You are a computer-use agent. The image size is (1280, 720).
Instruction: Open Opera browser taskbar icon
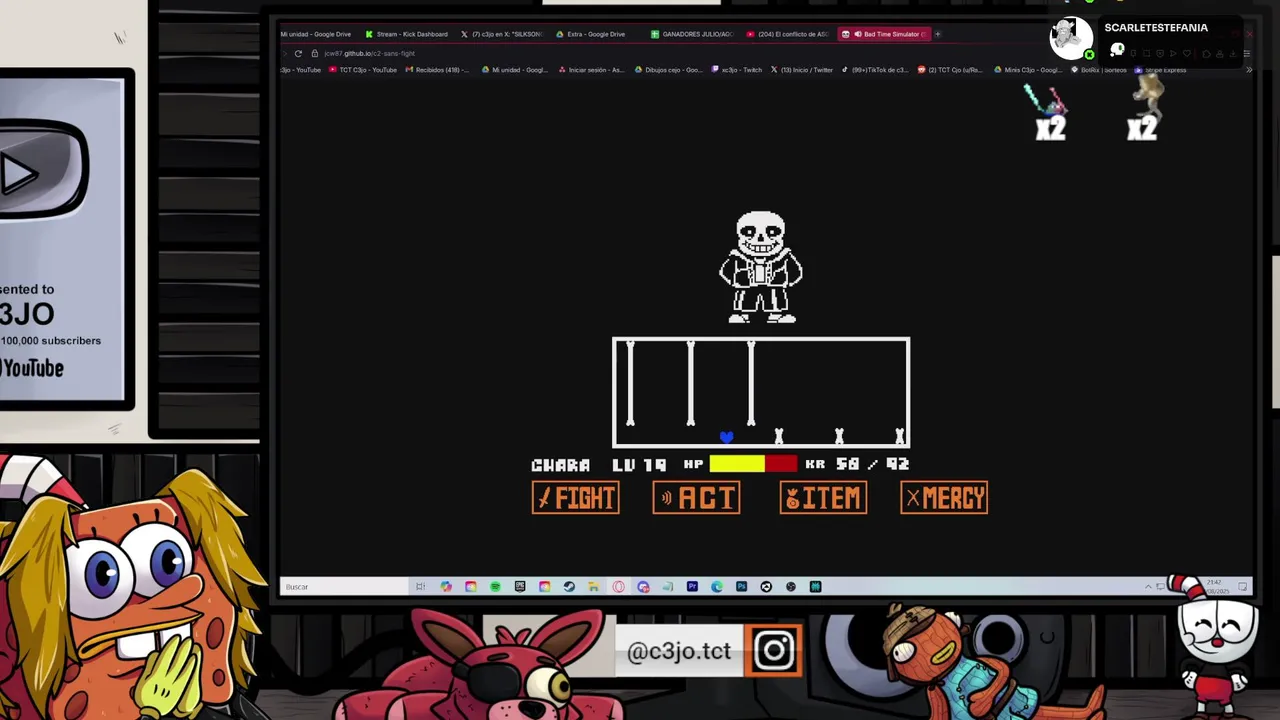[x=618, y=587]
